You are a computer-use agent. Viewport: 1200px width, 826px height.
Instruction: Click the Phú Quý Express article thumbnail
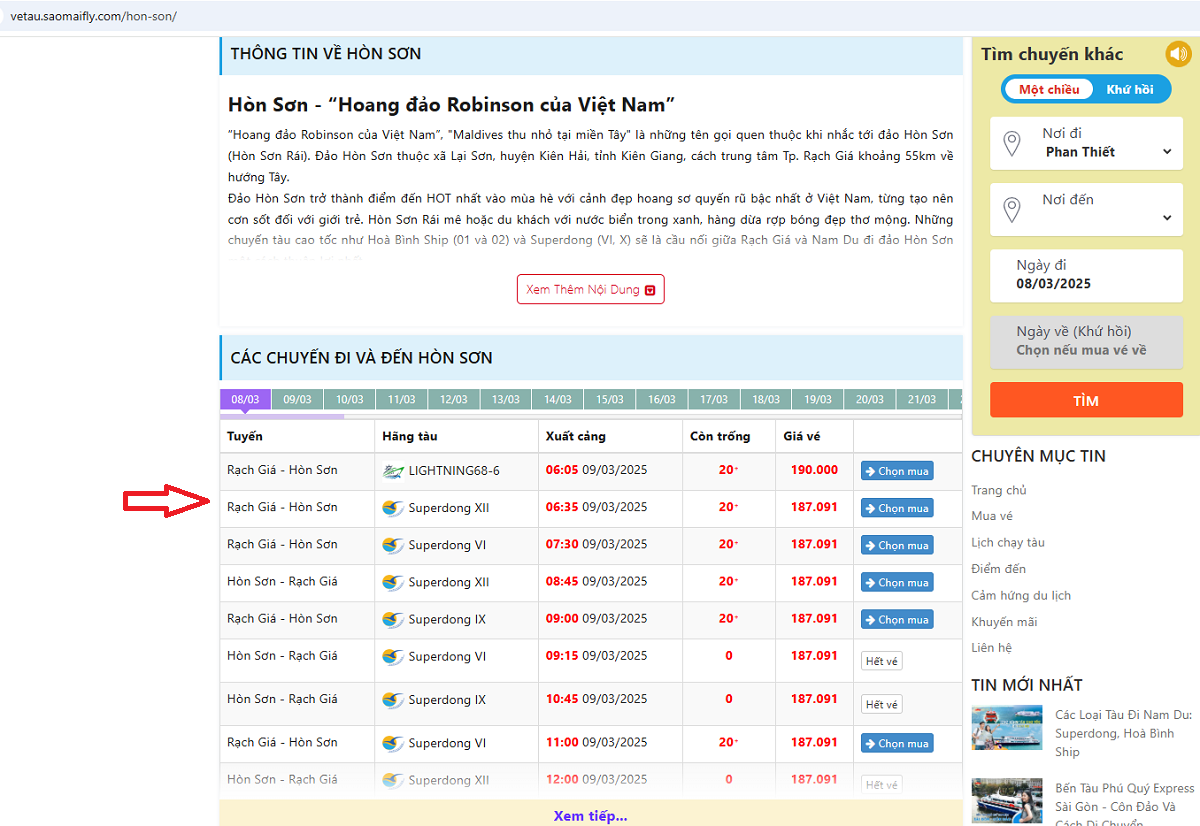(1007, 802)
